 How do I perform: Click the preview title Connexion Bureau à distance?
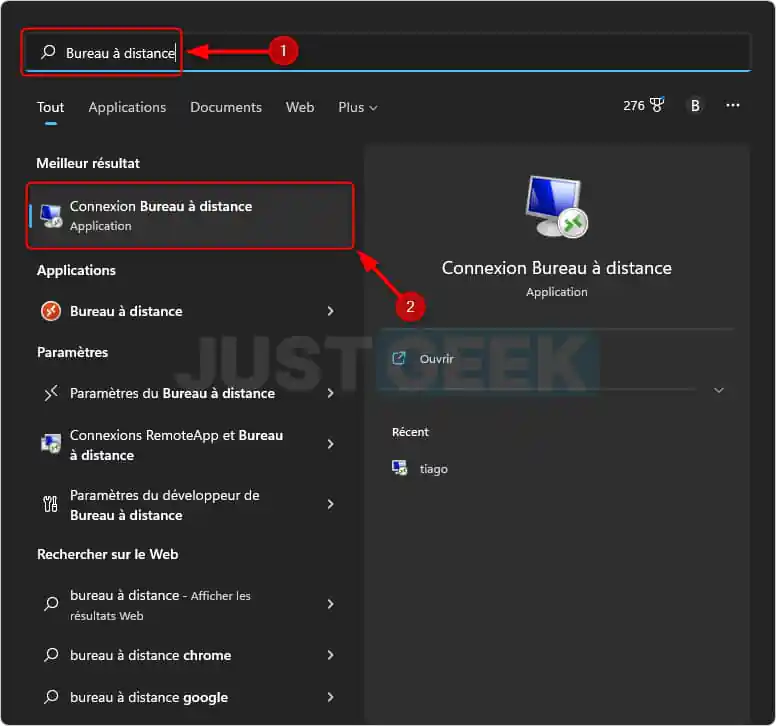coord(557,268)
